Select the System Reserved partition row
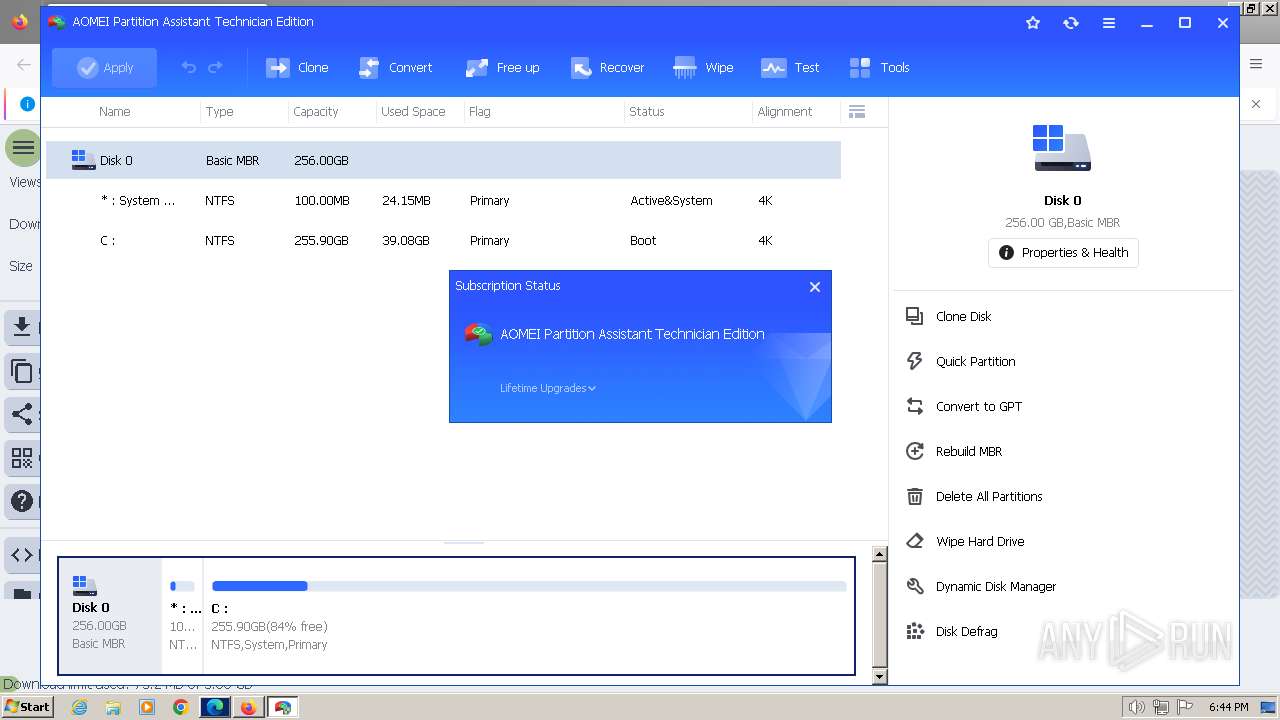1280x720 pixels. [443, 200]
